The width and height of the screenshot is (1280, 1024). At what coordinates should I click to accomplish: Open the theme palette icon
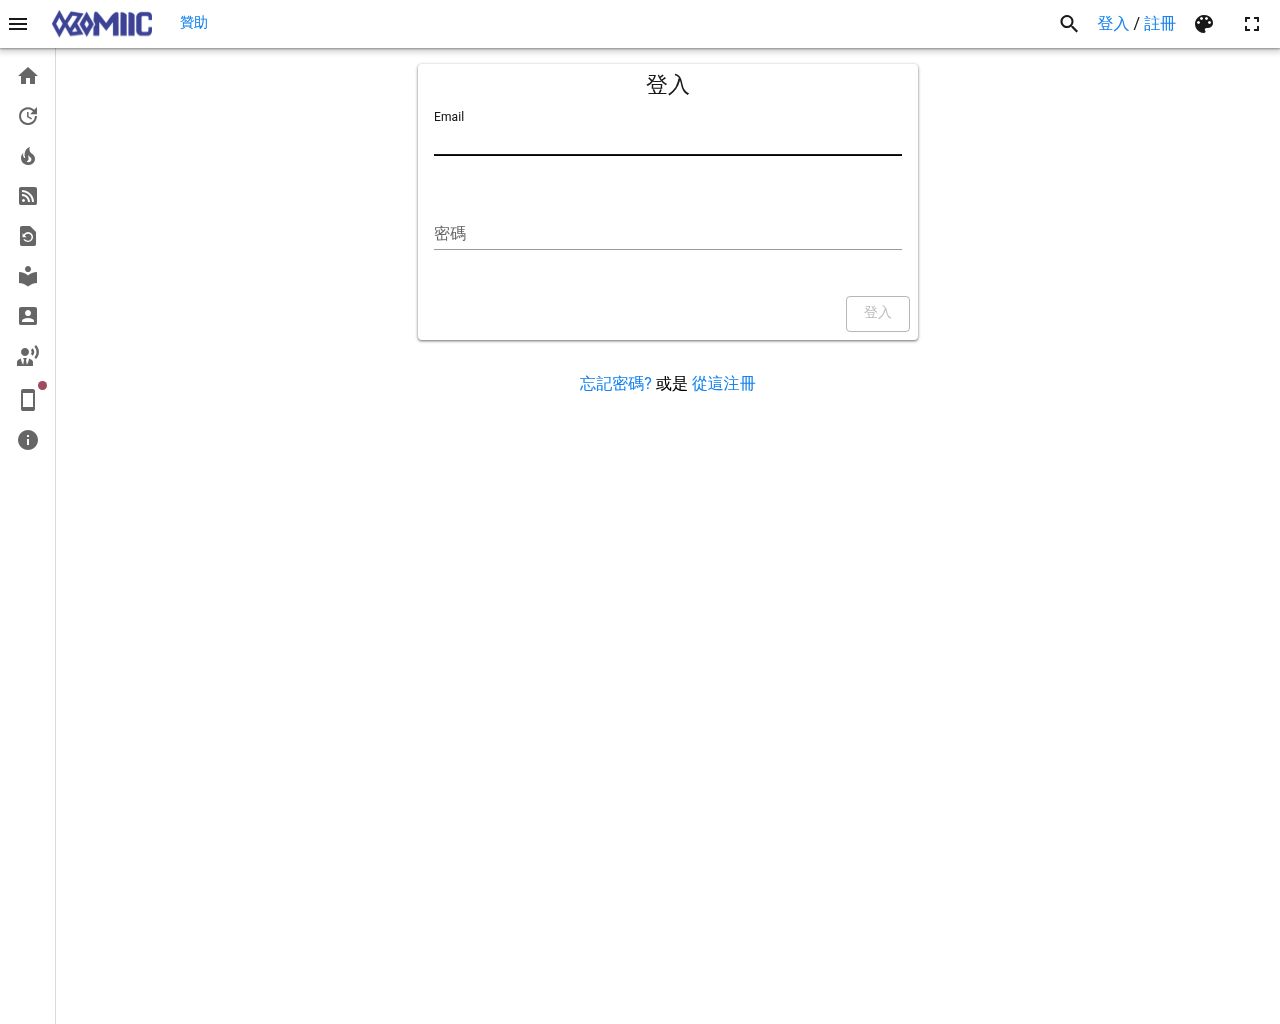click(1204, 24)
